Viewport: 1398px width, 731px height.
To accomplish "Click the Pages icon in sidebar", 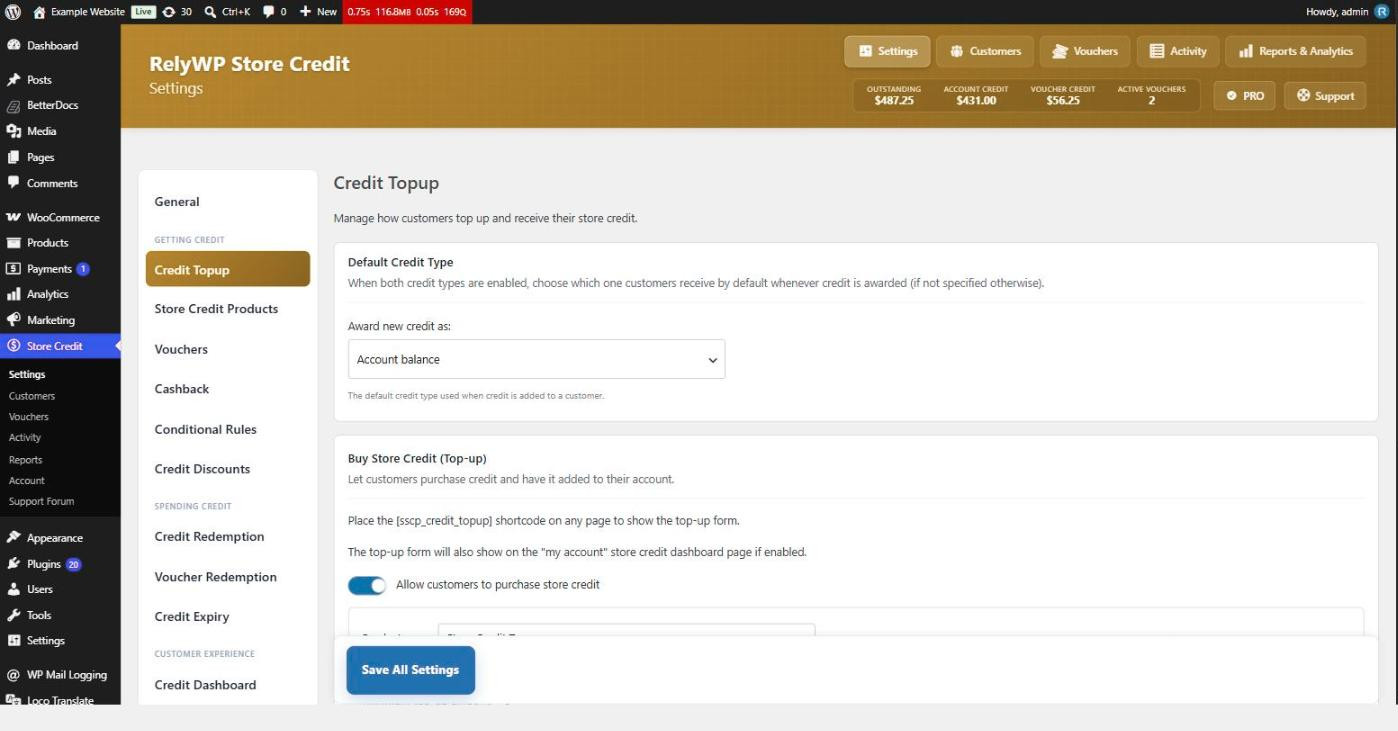I will (14, 157).
